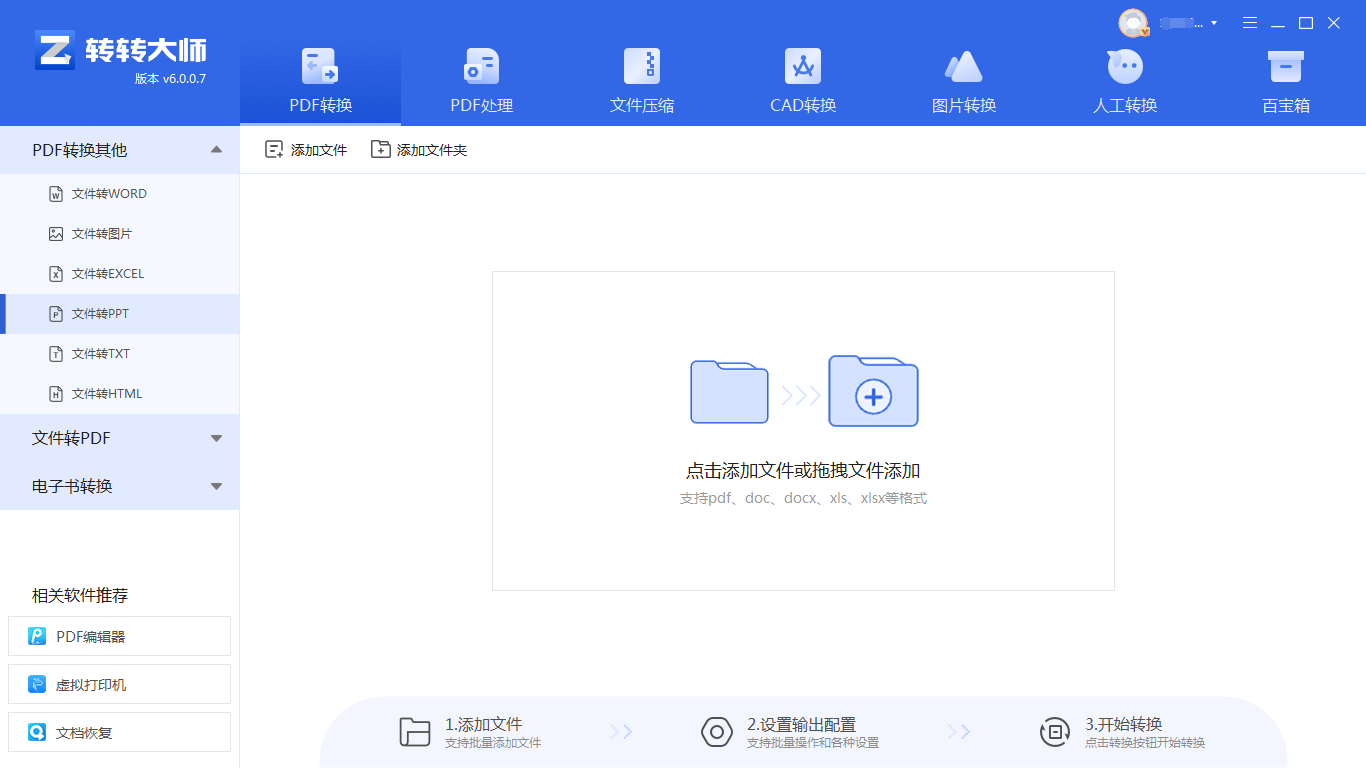Image resolution: width=1366 pixels, height=768 pixels.
Task: Expand the 电子书转换 section
Action: 120,487
